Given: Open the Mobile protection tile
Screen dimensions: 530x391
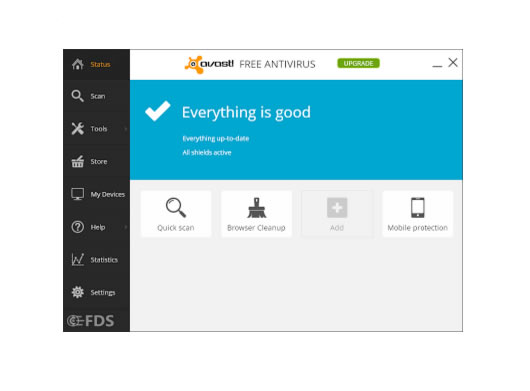Looking at the screenshot, I should (x=417, y=214).
